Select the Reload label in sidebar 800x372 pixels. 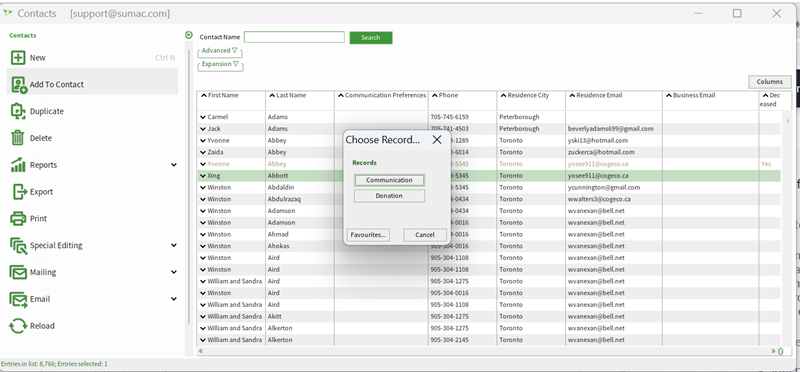pos(42,326)
